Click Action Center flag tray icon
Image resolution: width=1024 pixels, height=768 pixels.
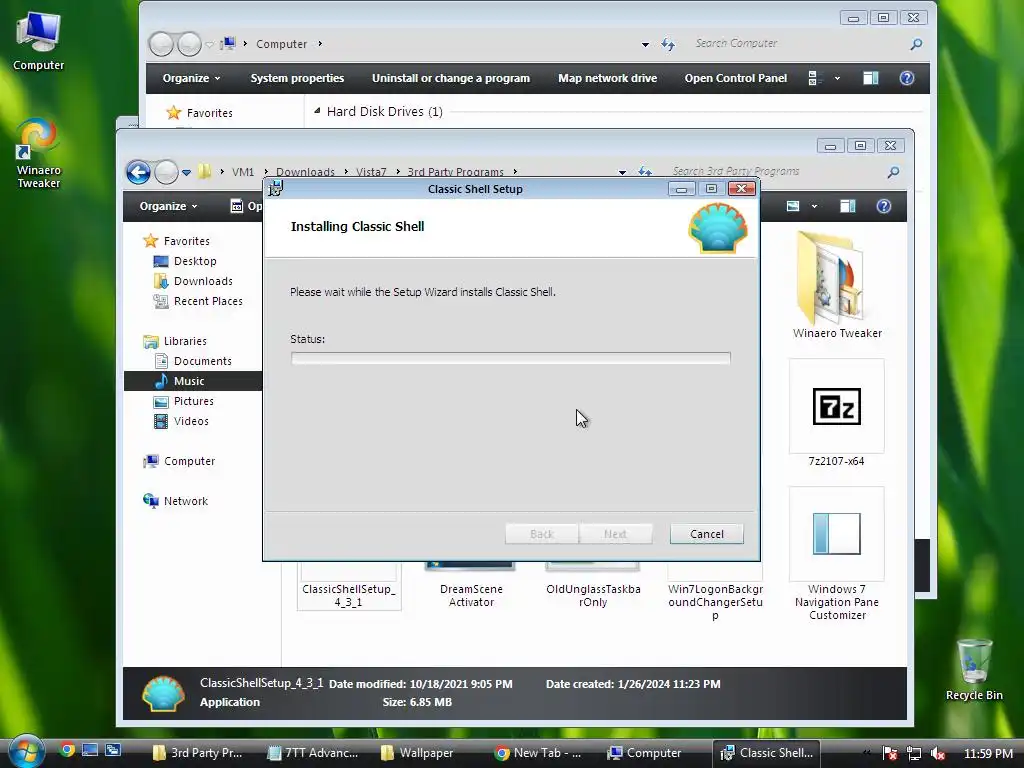(890, 754)
